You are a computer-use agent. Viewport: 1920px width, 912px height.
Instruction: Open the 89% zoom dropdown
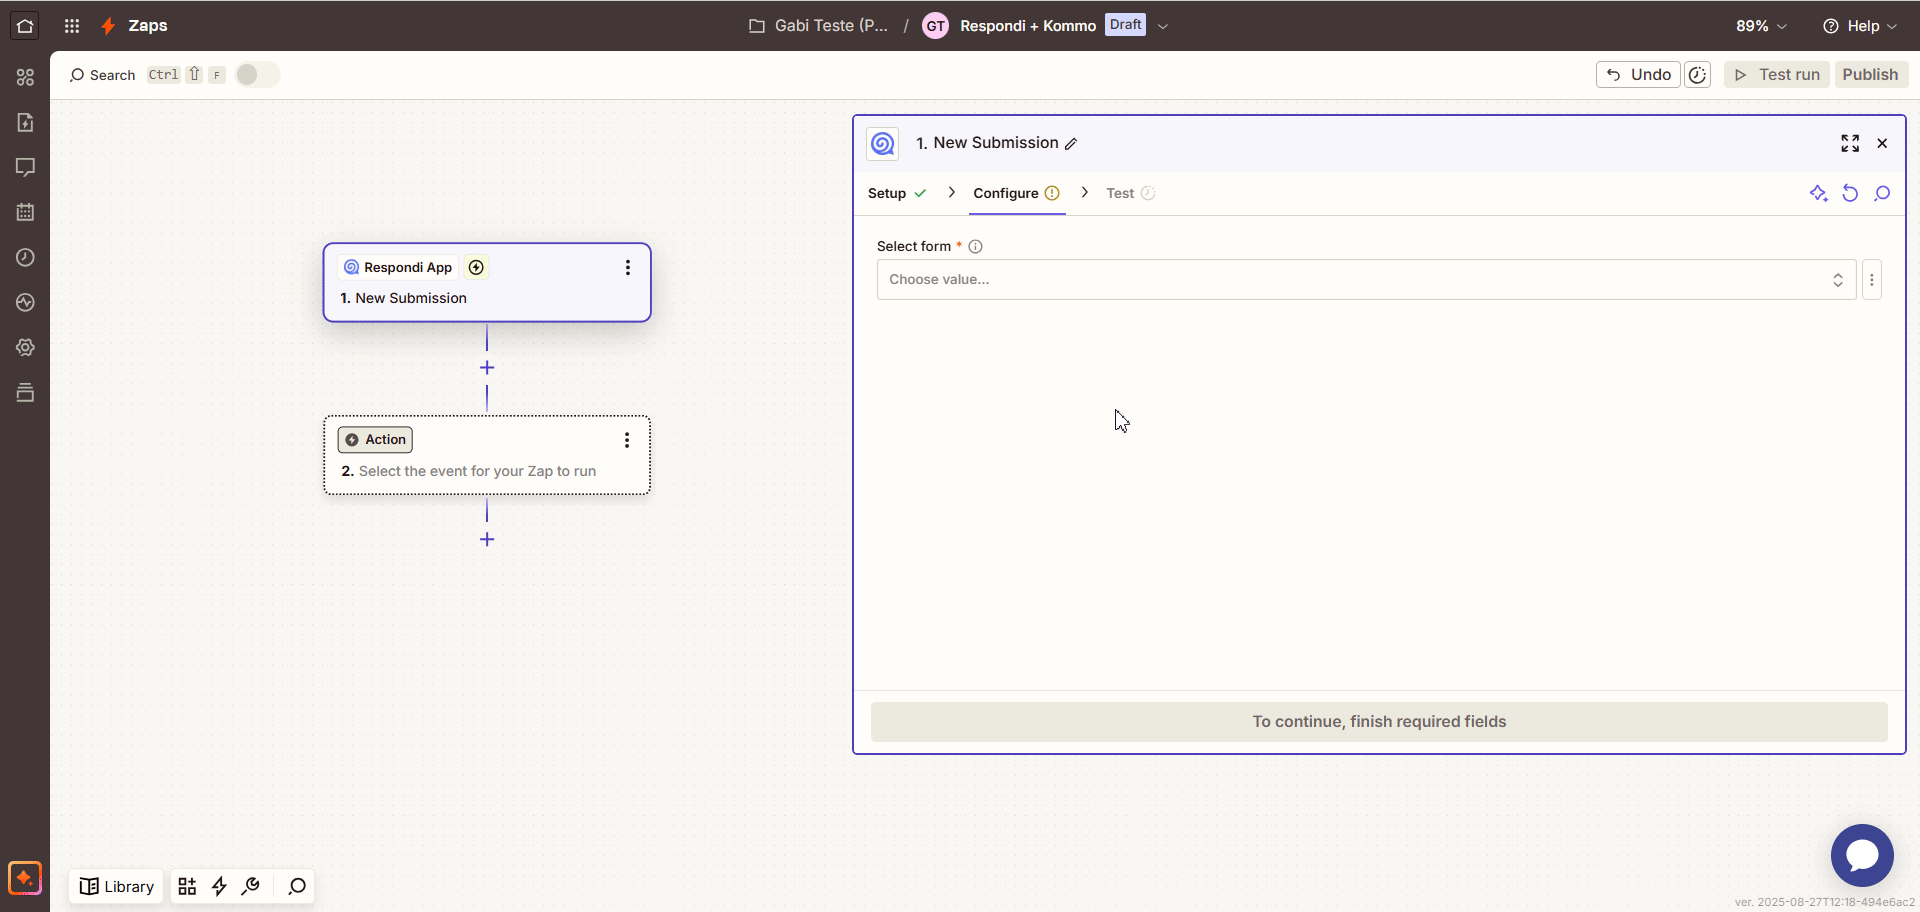[x=1760, y=26]
